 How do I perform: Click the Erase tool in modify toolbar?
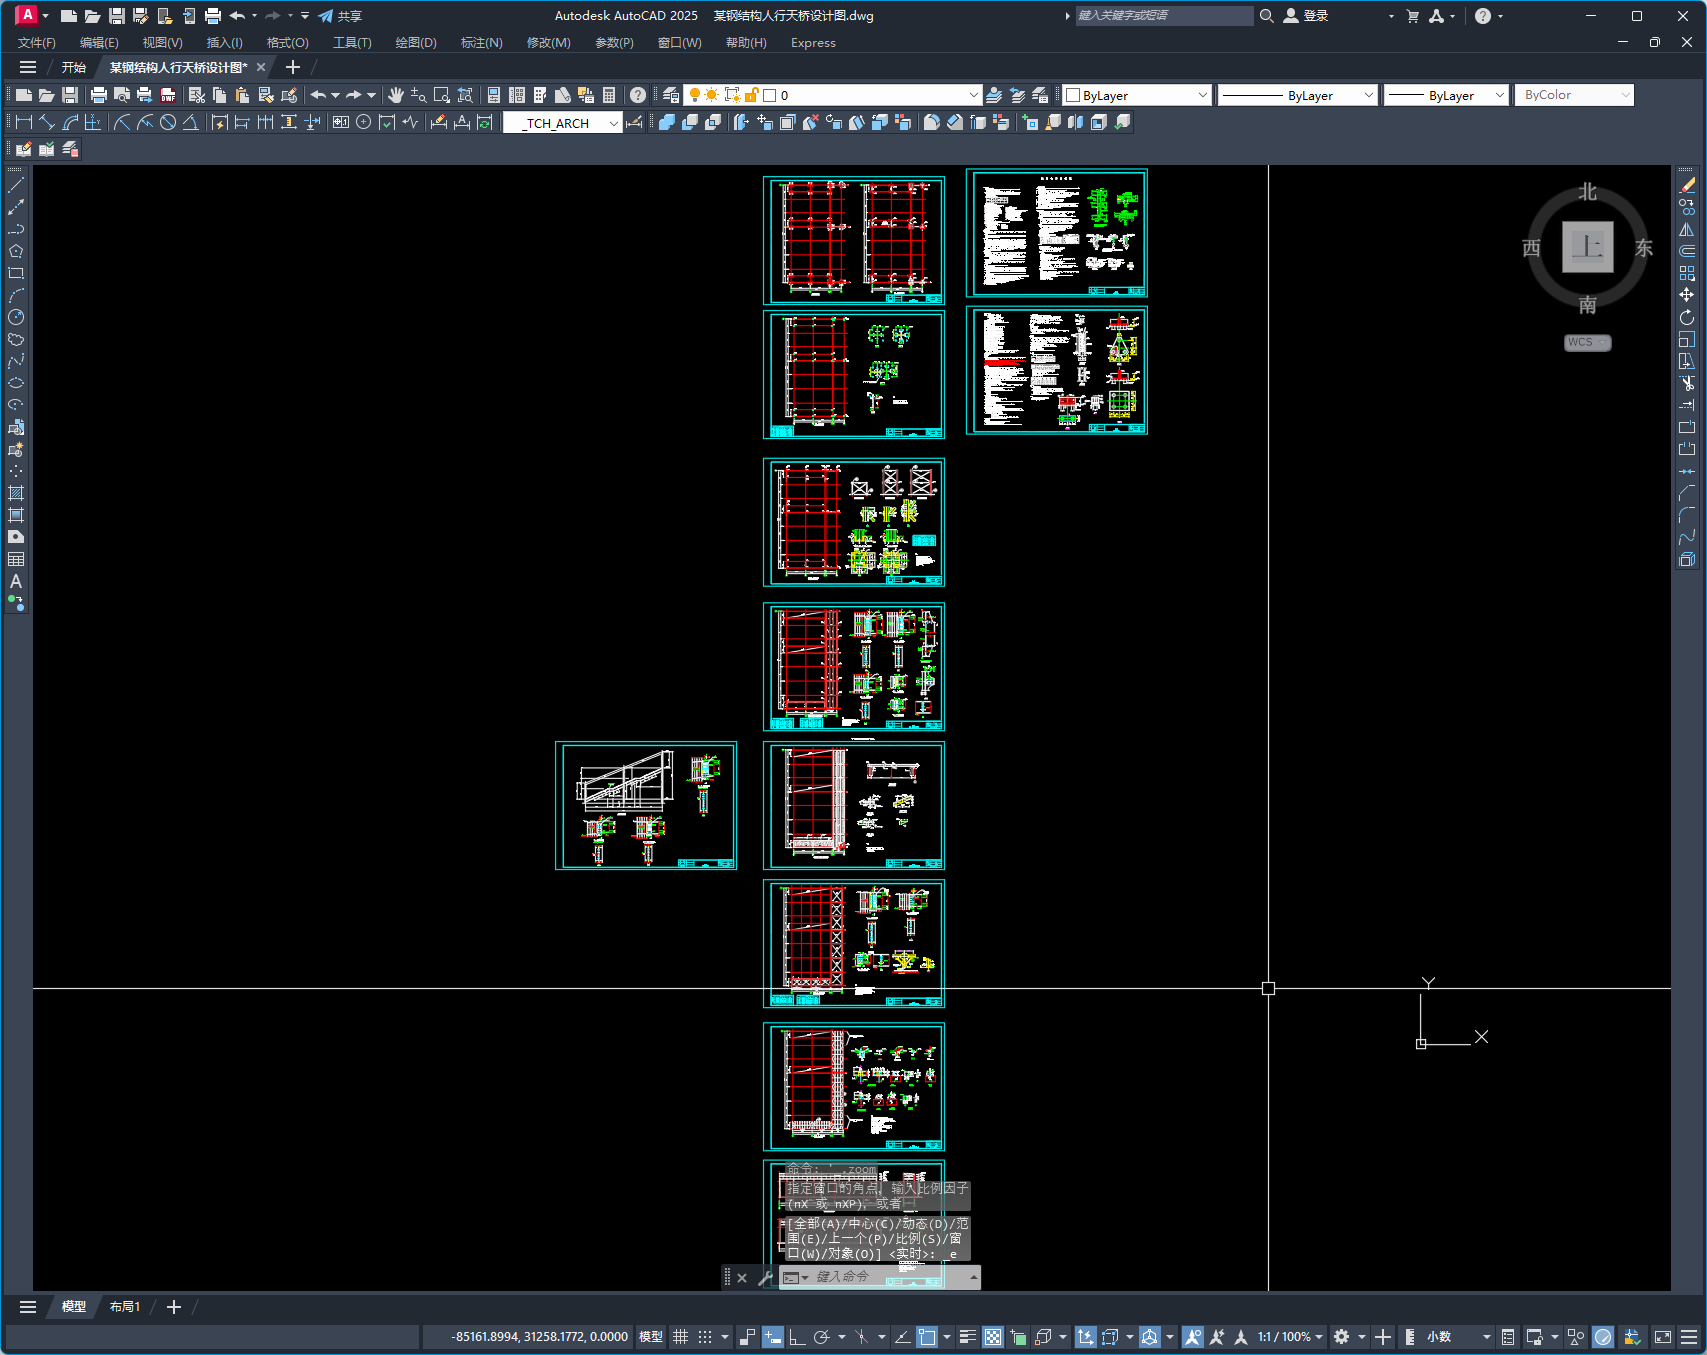(x=1687, y=185)
